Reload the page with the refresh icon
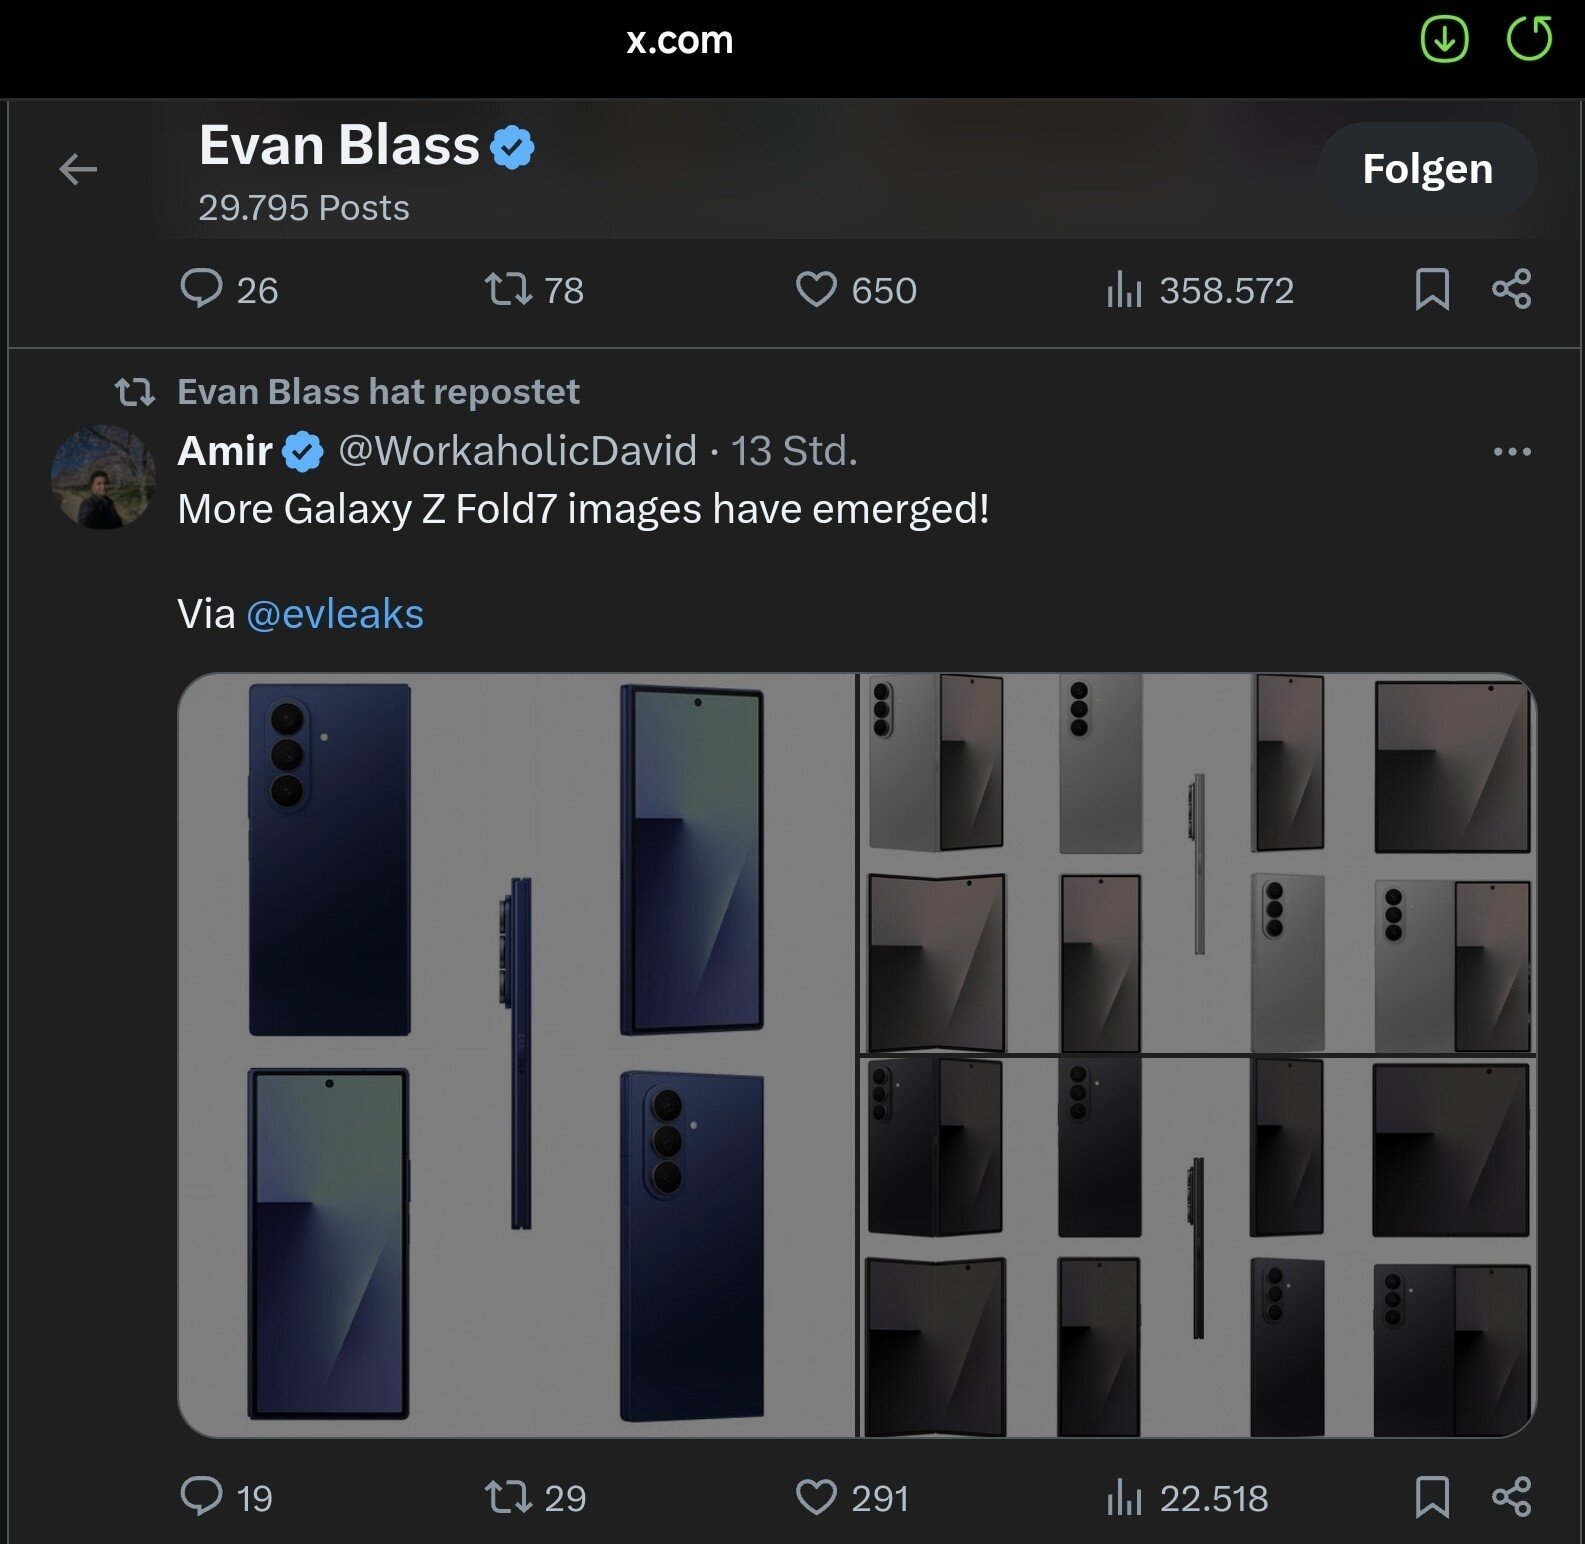The width and height of the screenshot is (1585, 1544). 1529,40
